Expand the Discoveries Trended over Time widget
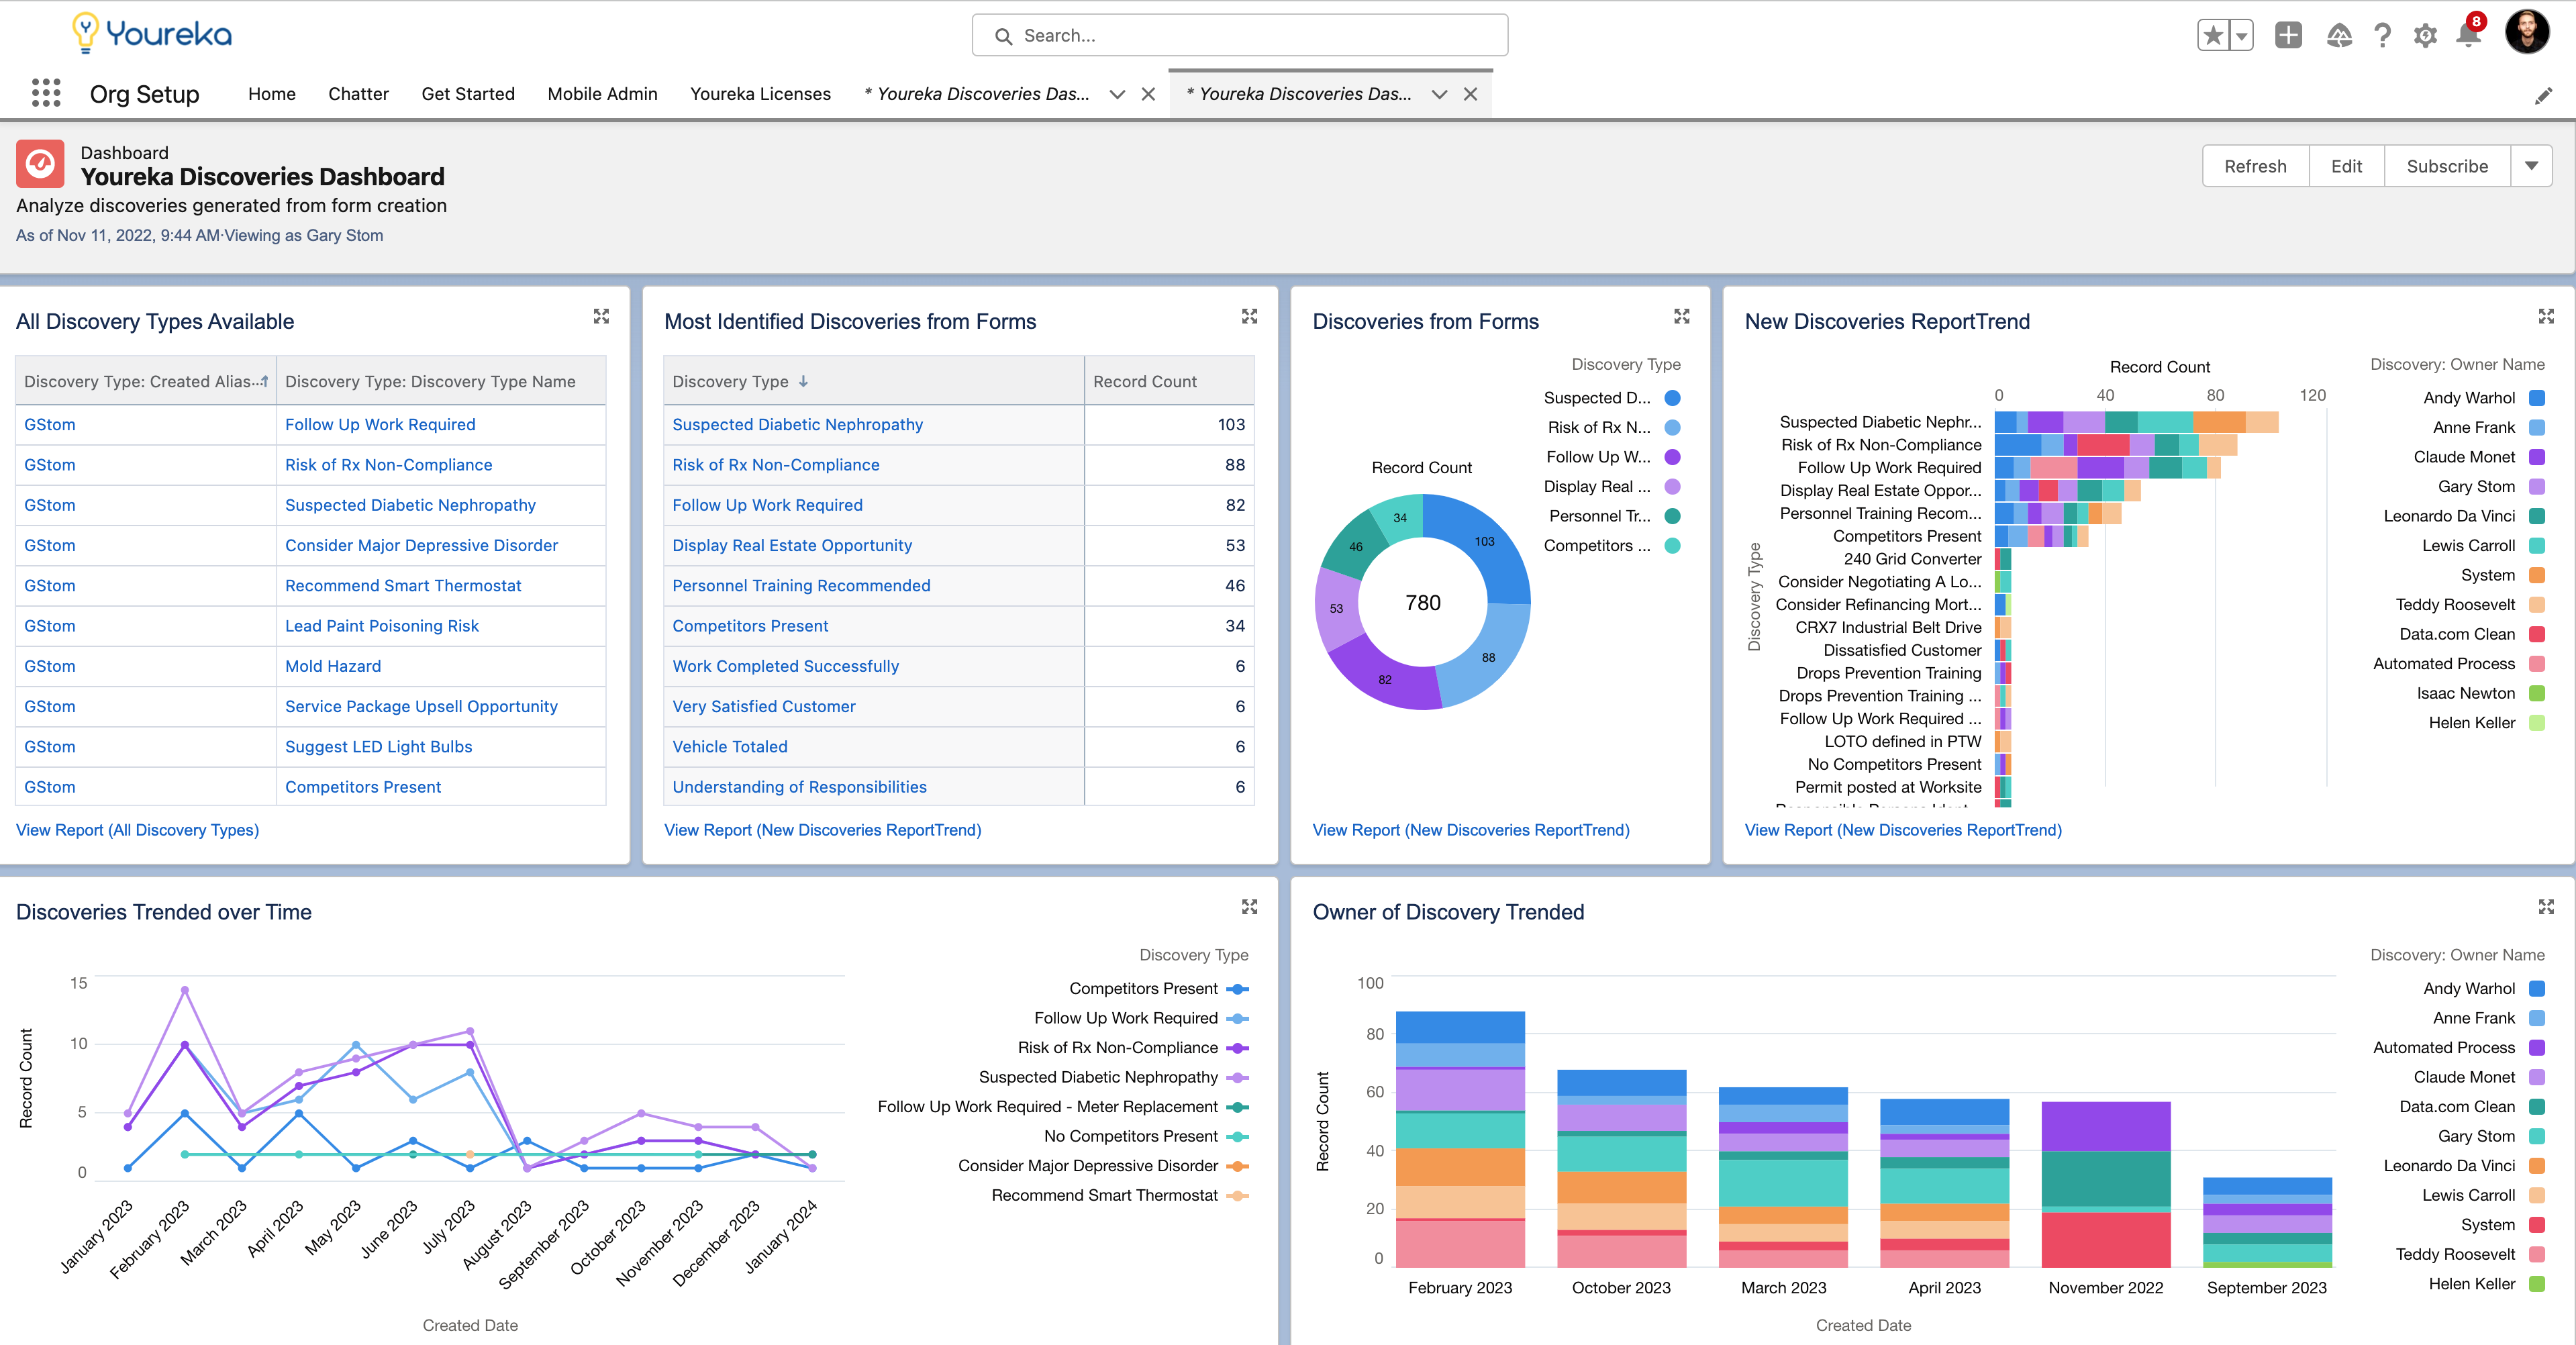2576x1345 pixels. pyautogui.click(x=1249, y=907)
